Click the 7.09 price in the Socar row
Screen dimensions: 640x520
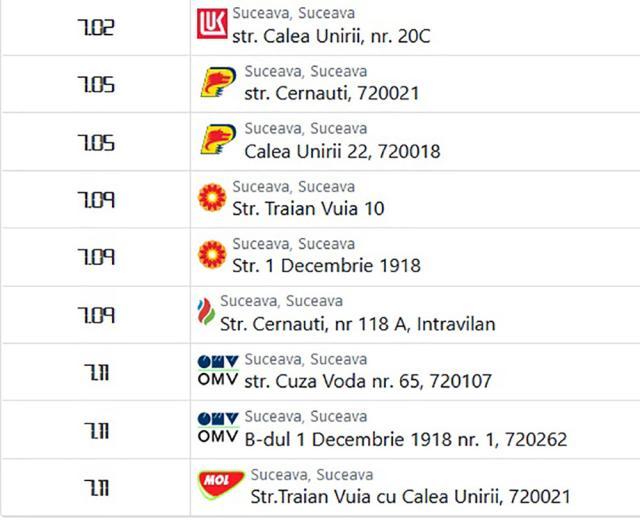[x=96, y=315]
